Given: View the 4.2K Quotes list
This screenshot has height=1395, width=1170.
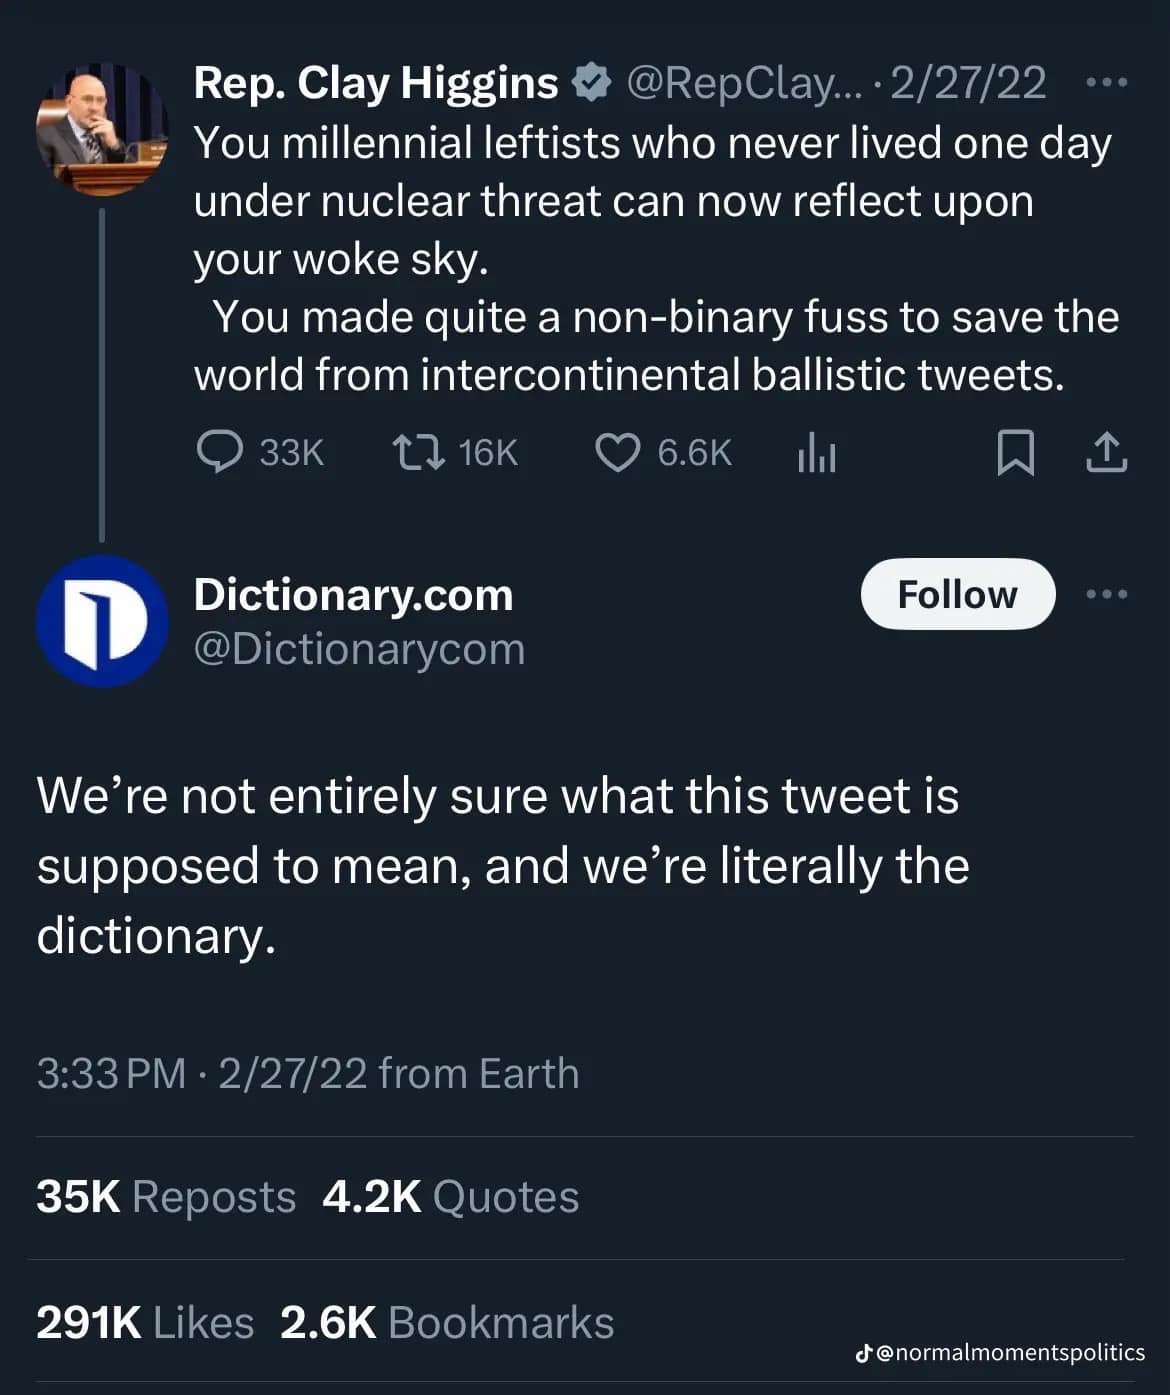Looking at the screenshot, I should click(x=450, y=1197).
